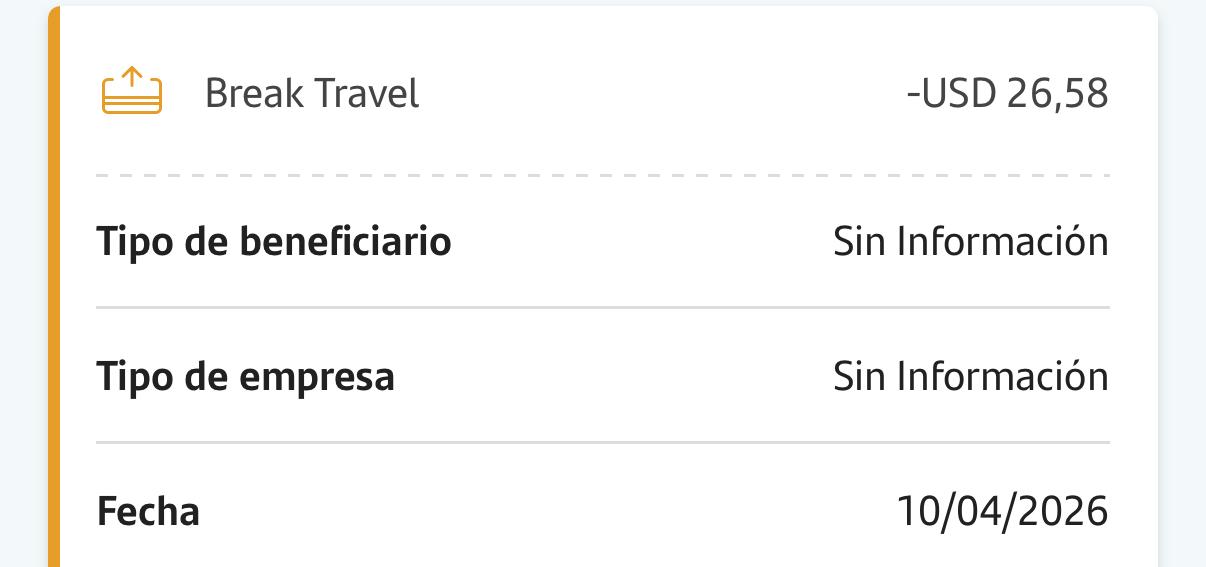Click the blank space between Break Travel and amount
The height and width of the screenshot is (567, 1206).
tap(660, 94)
